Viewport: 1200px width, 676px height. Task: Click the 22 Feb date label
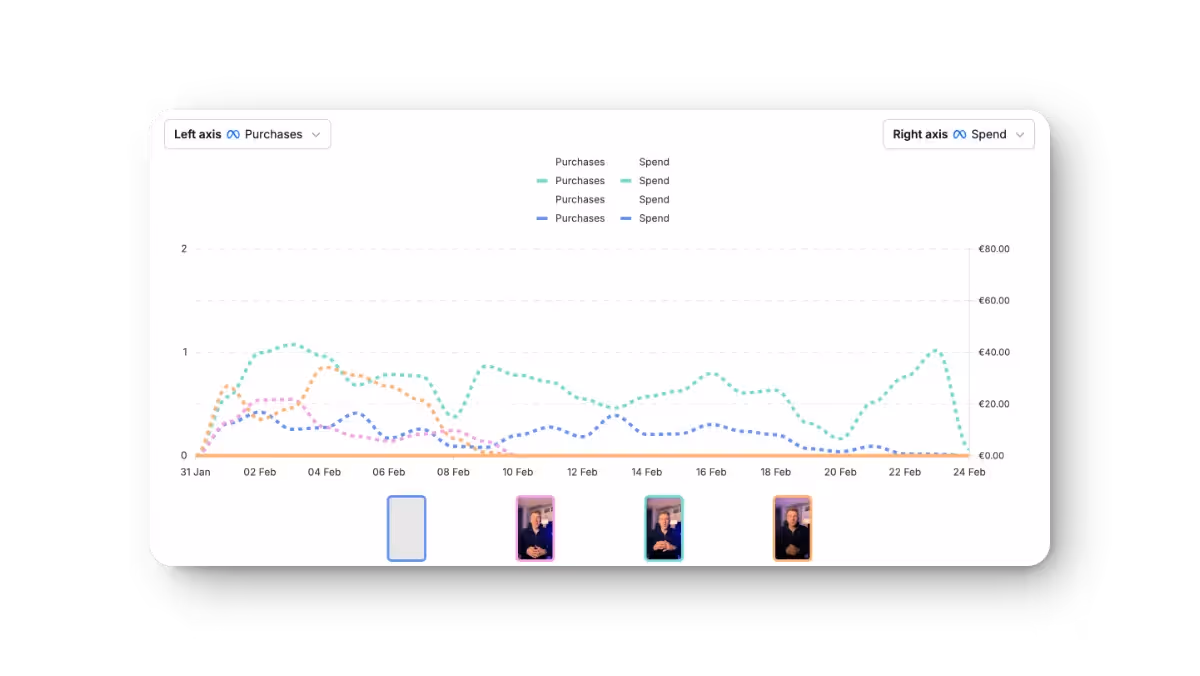pos(905,472)
